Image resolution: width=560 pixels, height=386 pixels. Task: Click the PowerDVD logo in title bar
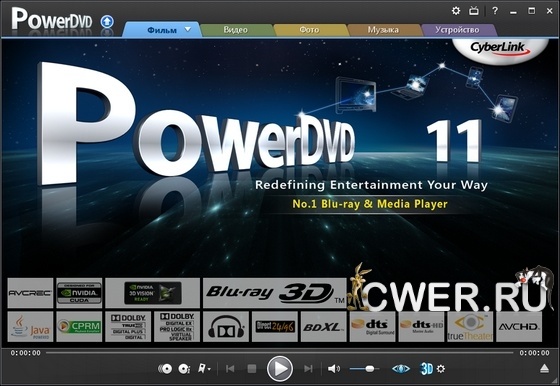[x=52, y=19]
